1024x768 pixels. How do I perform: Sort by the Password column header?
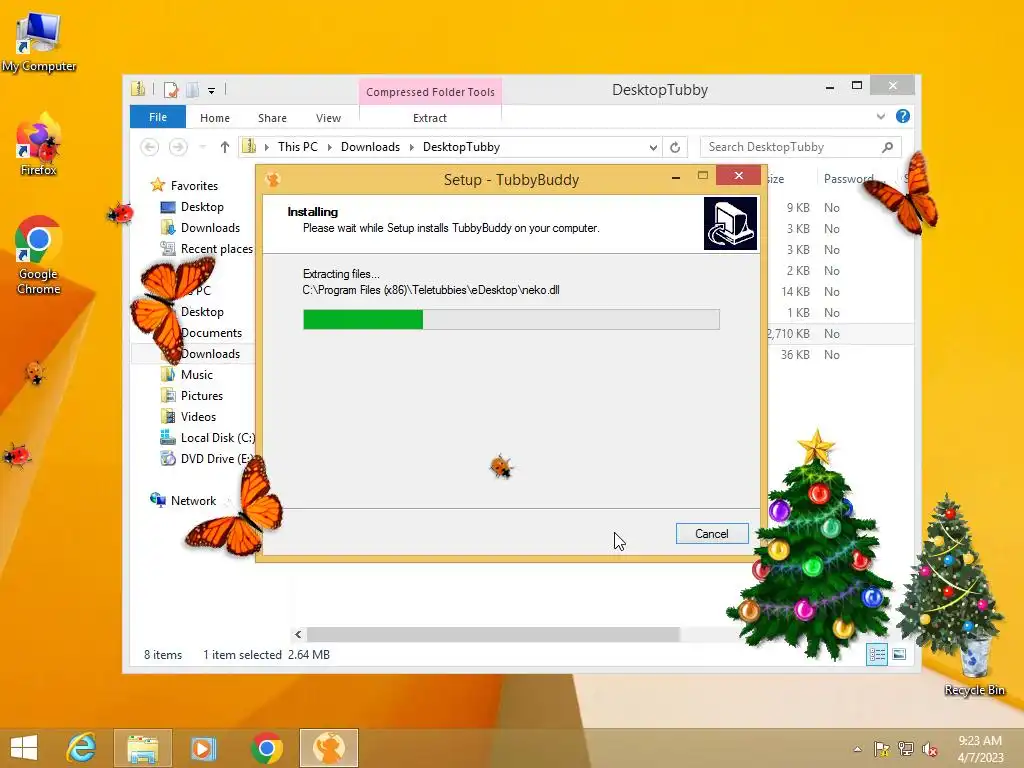(x=849, y=178)
